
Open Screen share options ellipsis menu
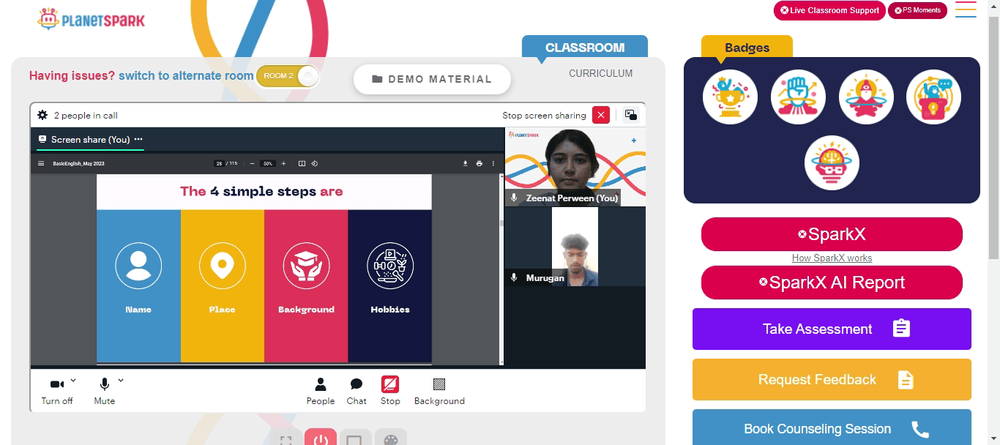138,139
